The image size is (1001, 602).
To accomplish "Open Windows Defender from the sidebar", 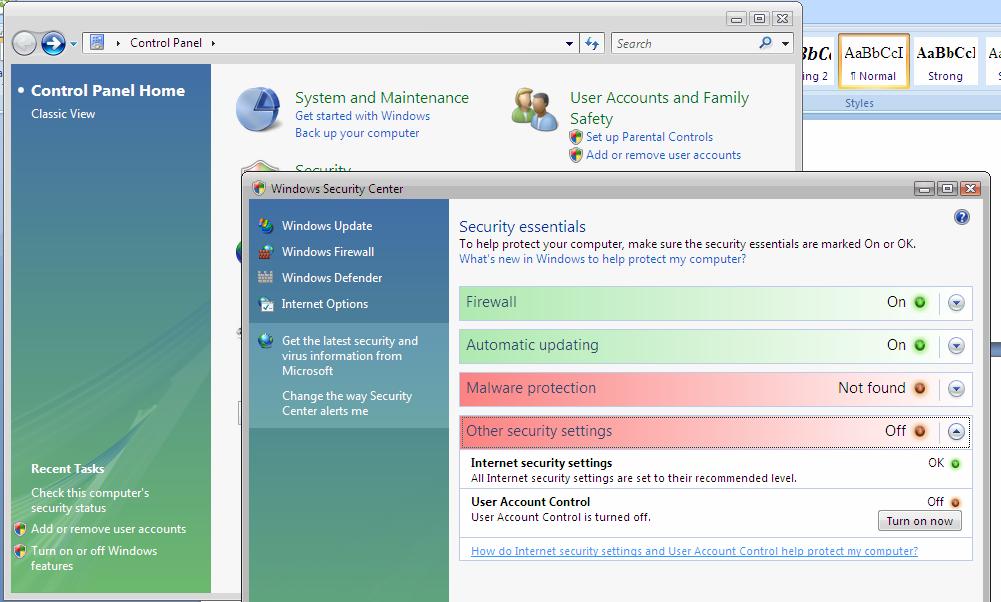I will [x=332, y=278].
